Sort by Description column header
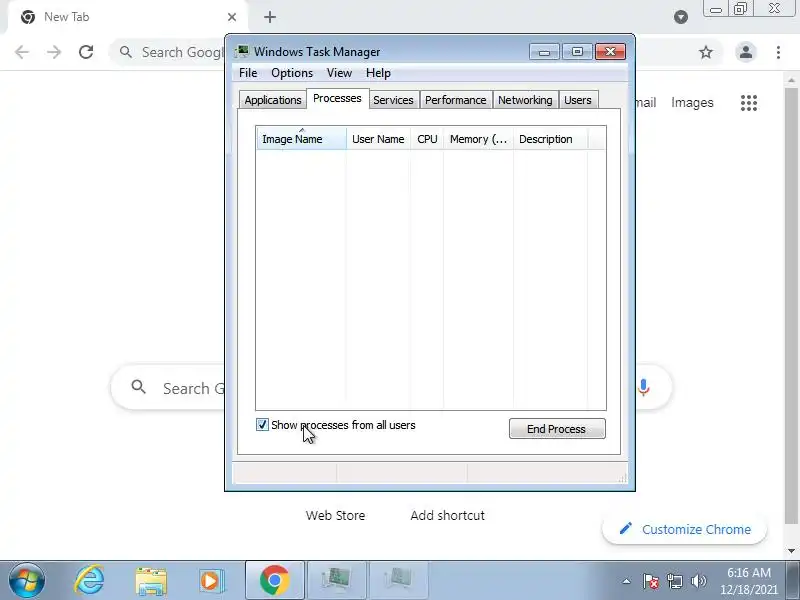This screenshot has height=600, width=800. tap(551, 139)
